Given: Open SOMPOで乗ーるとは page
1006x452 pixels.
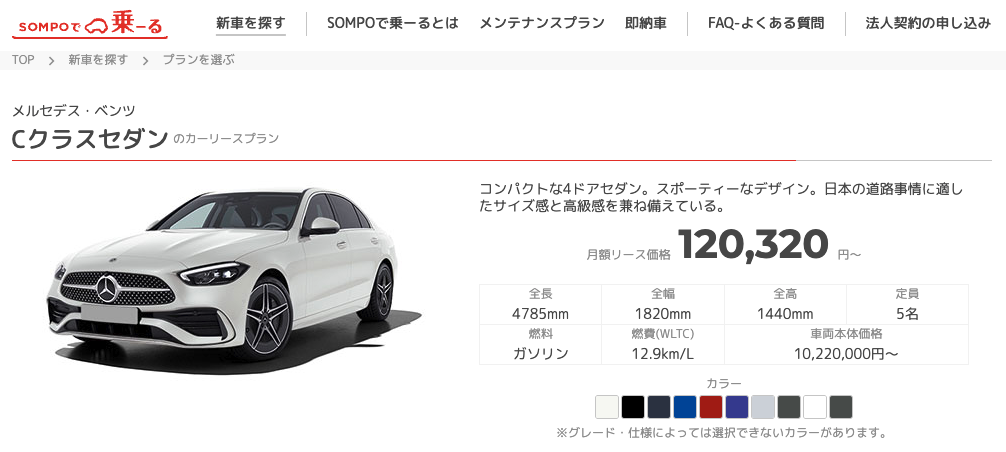Looking at the screenshot, I should pos(393,24).
